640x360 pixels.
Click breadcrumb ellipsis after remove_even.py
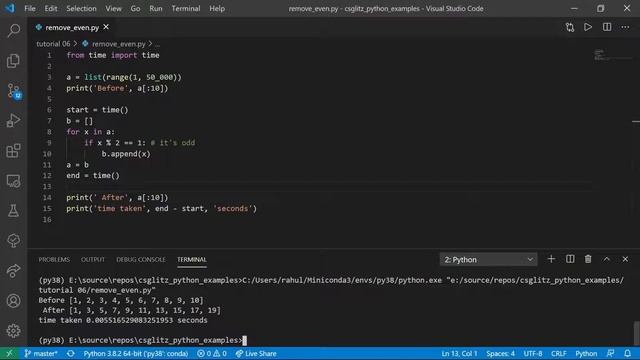(158, 44)
